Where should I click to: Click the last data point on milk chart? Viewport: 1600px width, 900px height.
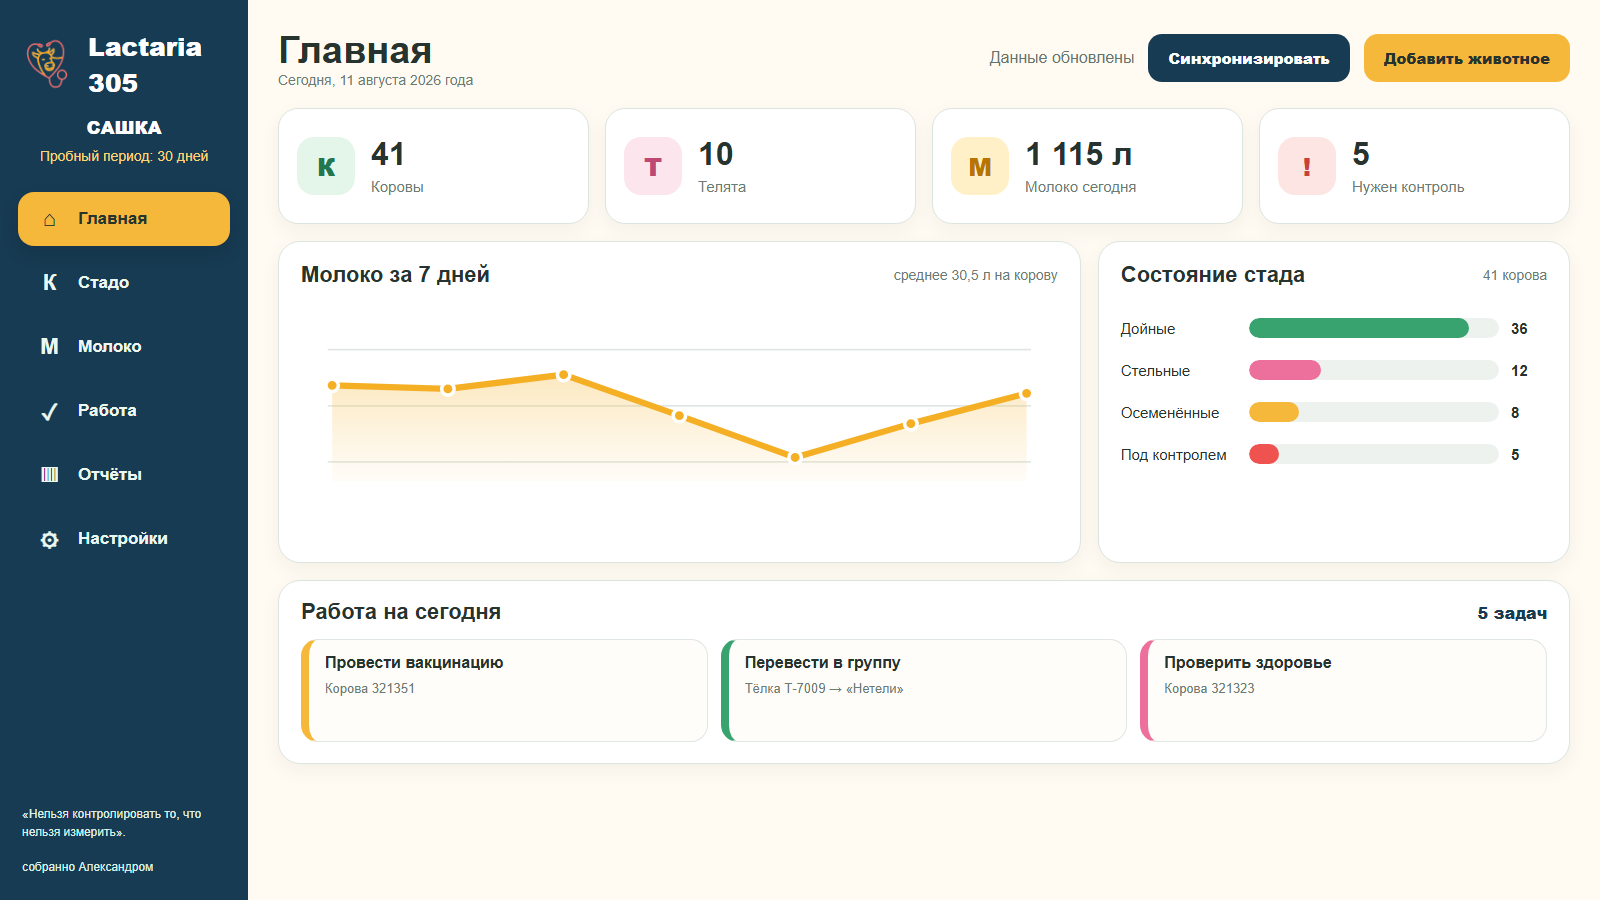pyautogui.click(x=1026, y=394)
